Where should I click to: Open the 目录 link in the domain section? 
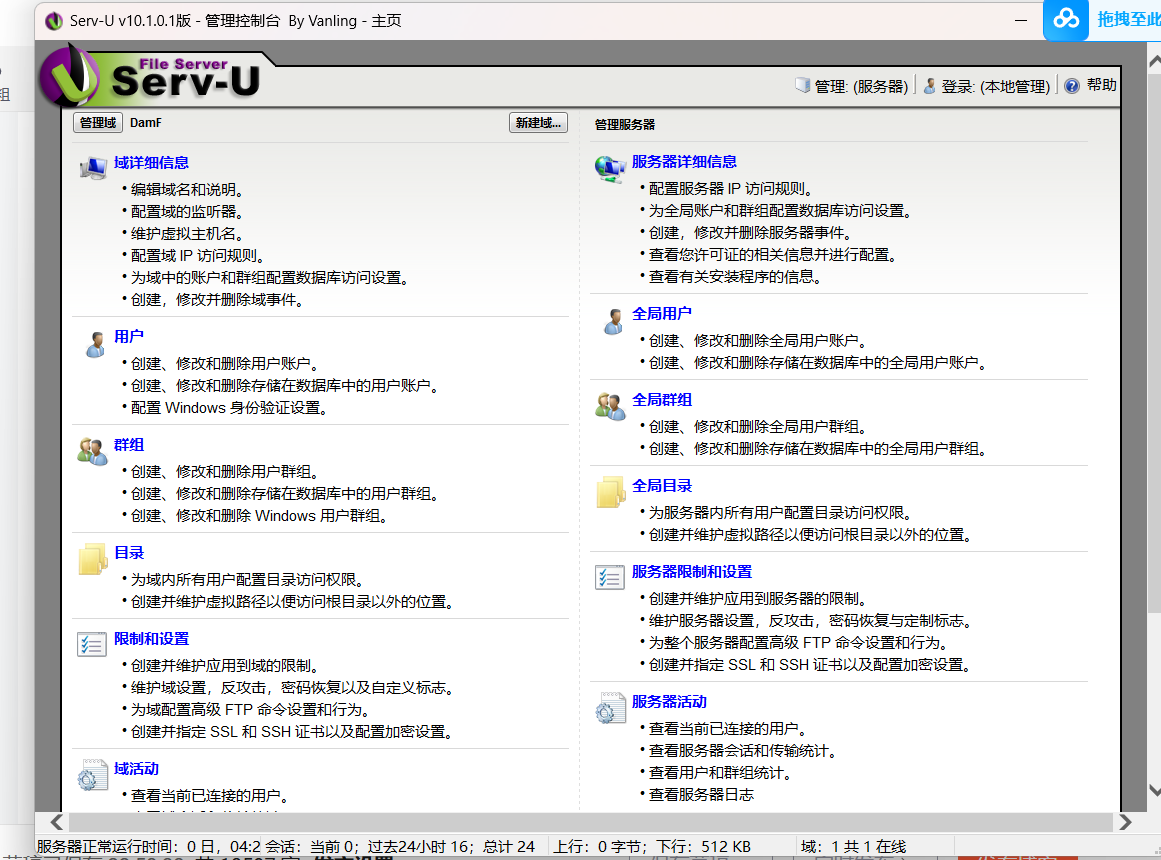click(x=129, y=553)
